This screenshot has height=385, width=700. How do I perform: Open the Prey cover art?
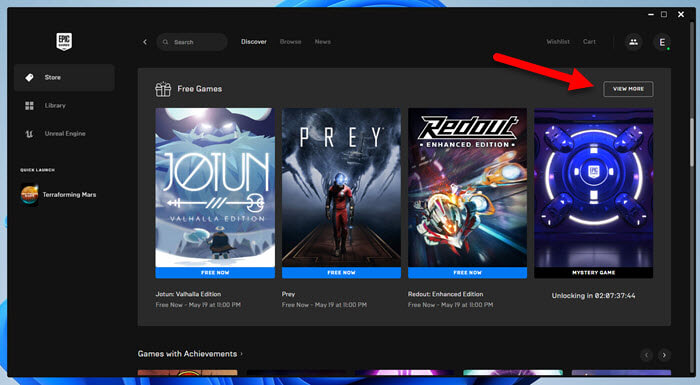pos(342,188)
